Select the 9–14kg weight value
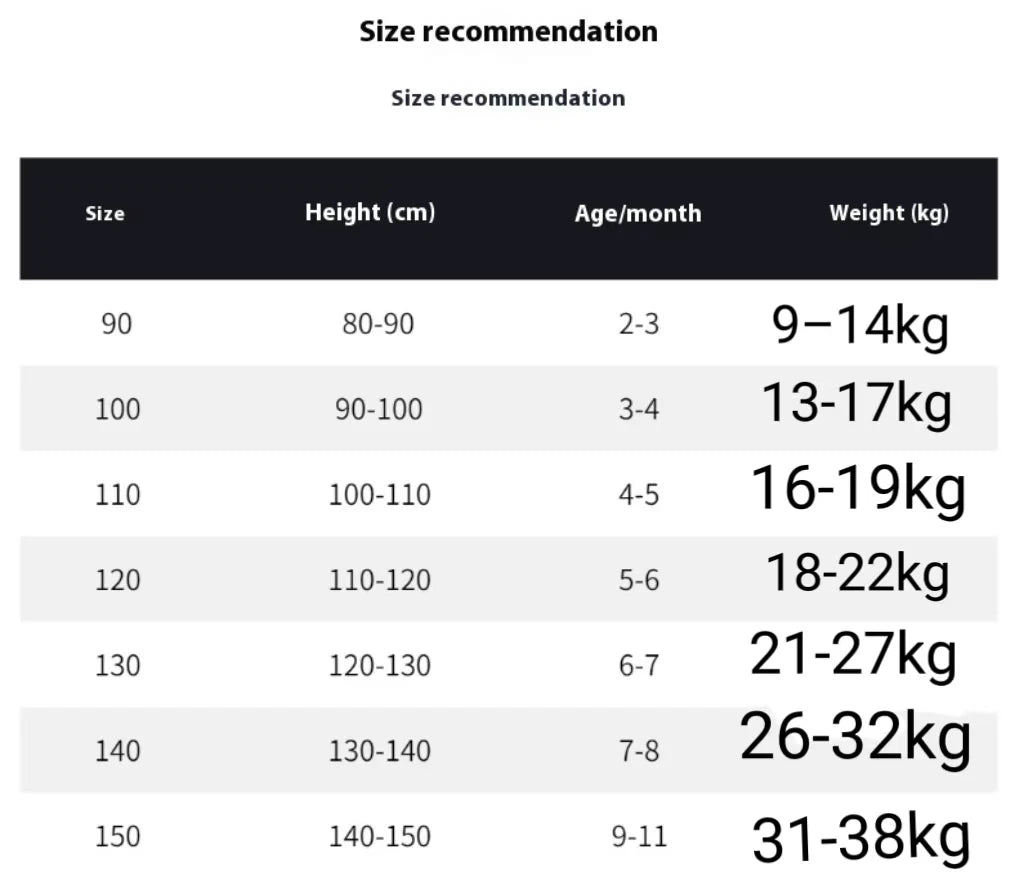Screen dimensions: 1024x894 point(860,325)
